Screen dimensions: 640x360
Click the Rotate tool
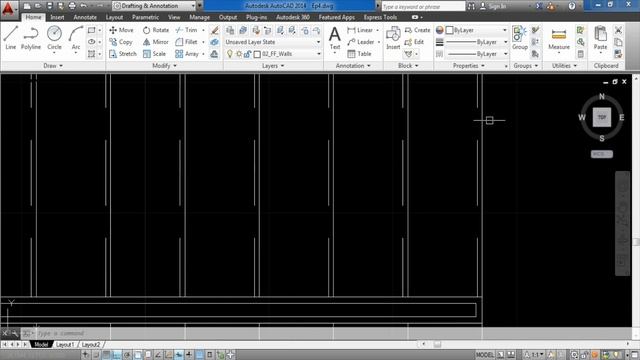coord(156,30)
